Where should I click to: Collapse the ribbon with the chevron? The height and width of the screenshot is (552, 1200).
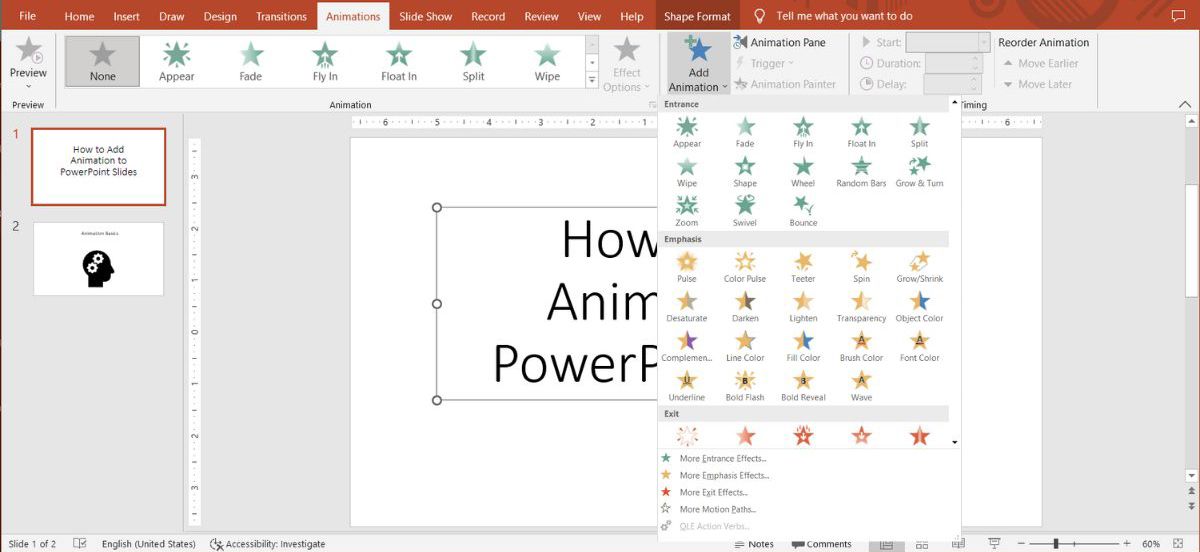point(1185,104)
